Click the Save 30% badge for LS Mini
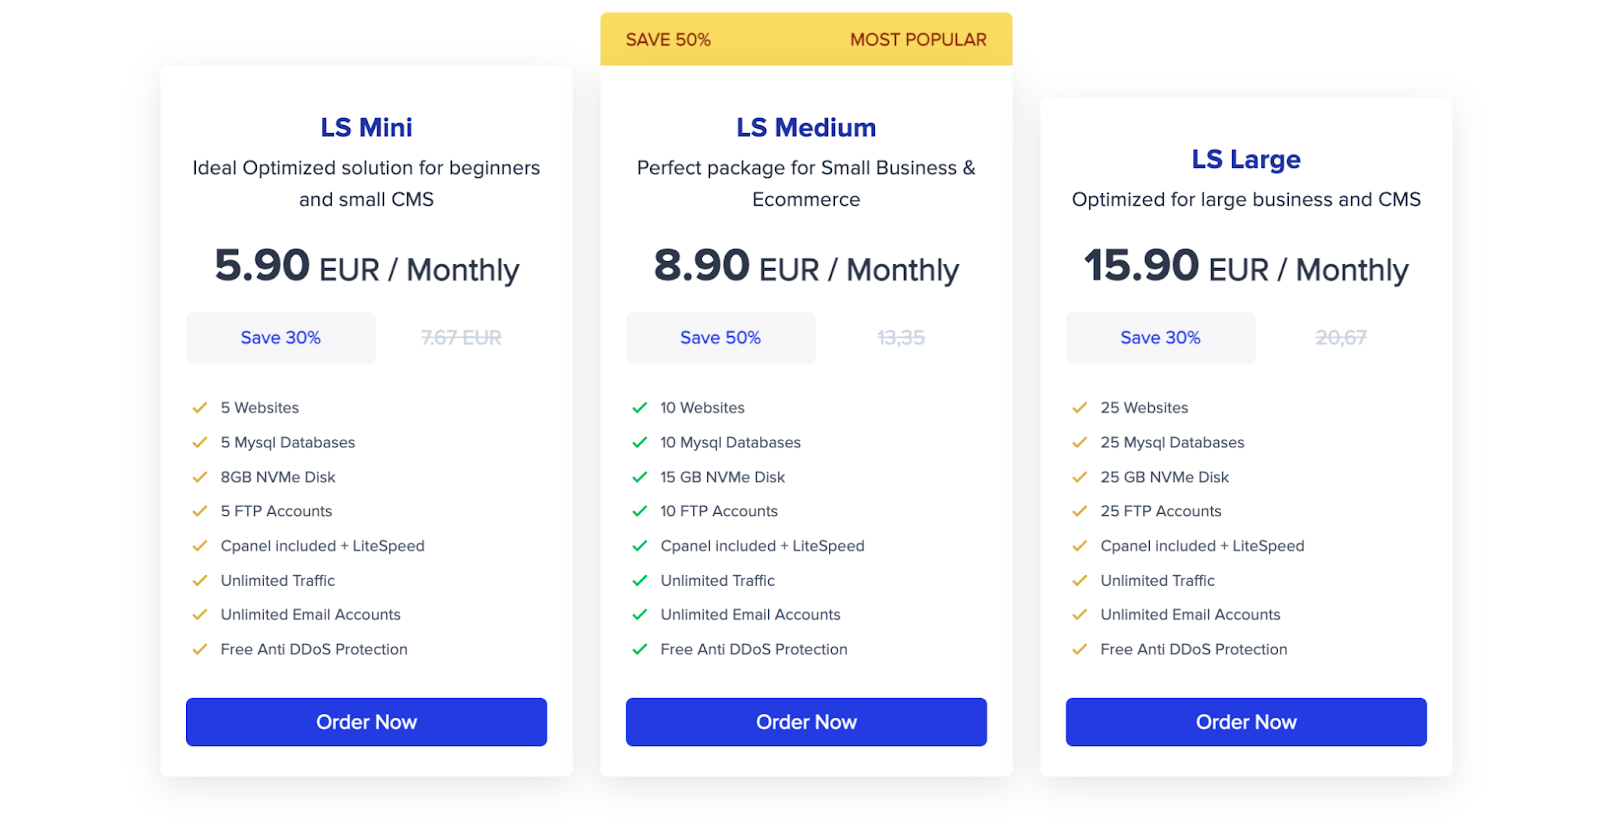1600x818 pixels. (x=281, y=338)
